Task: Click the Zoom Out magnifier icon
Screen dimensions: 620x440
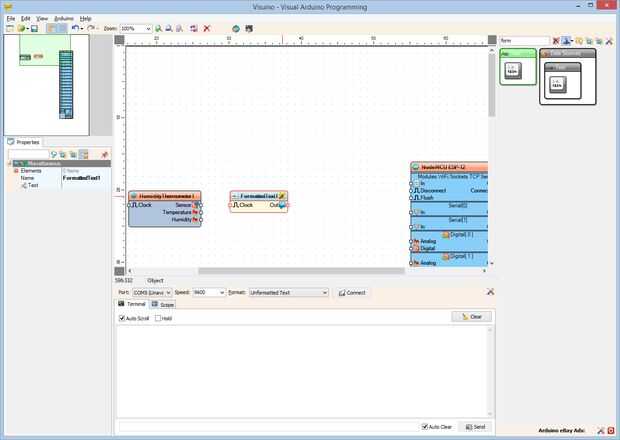Action: [x=169, y=28]
